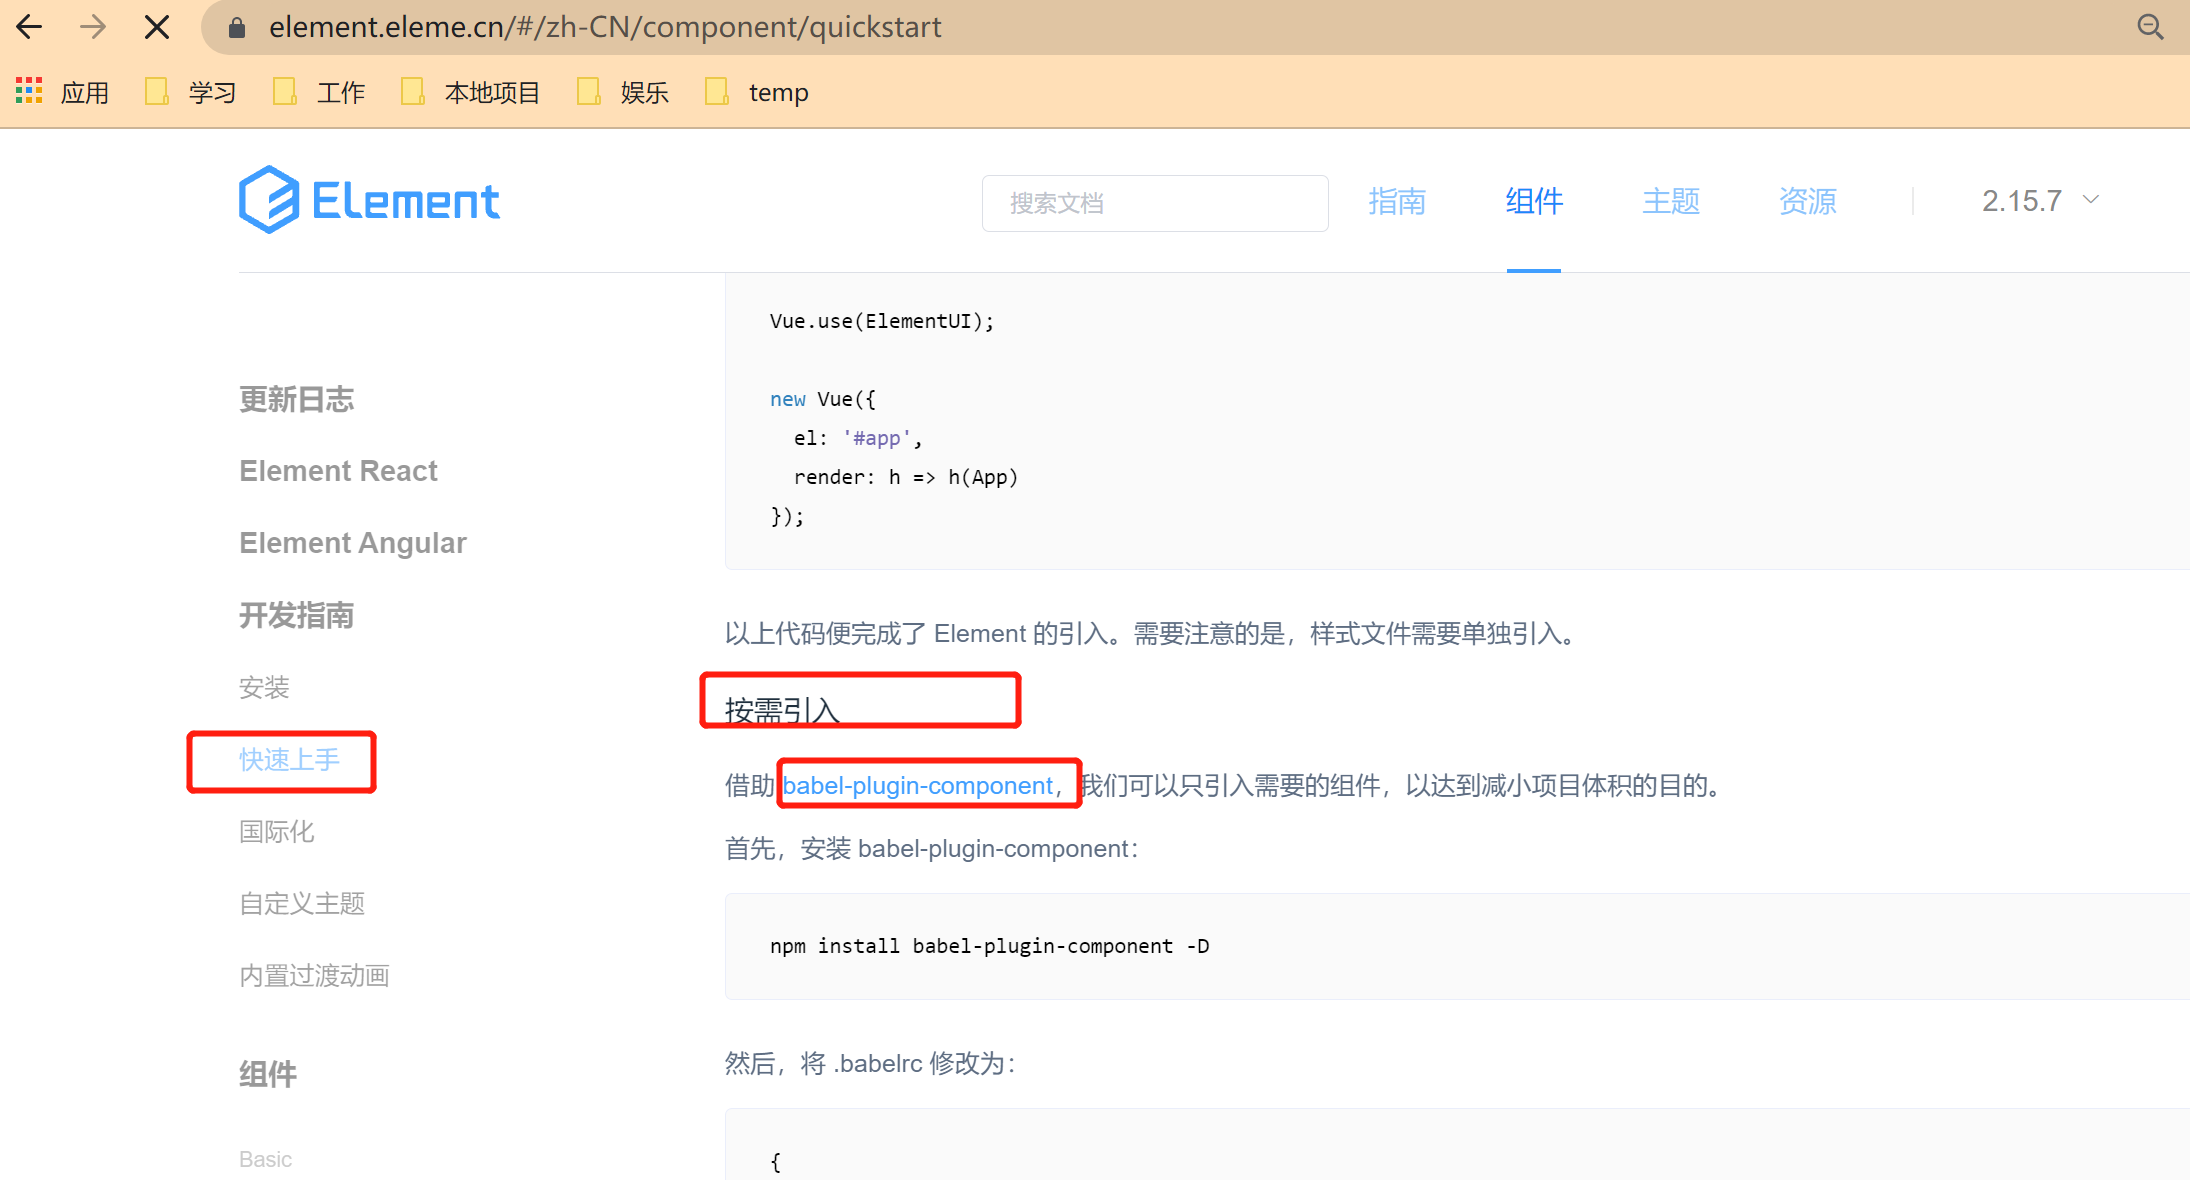
Task: Click the text 首先，安装 babel-plugin-component
Action: point(931,849)
